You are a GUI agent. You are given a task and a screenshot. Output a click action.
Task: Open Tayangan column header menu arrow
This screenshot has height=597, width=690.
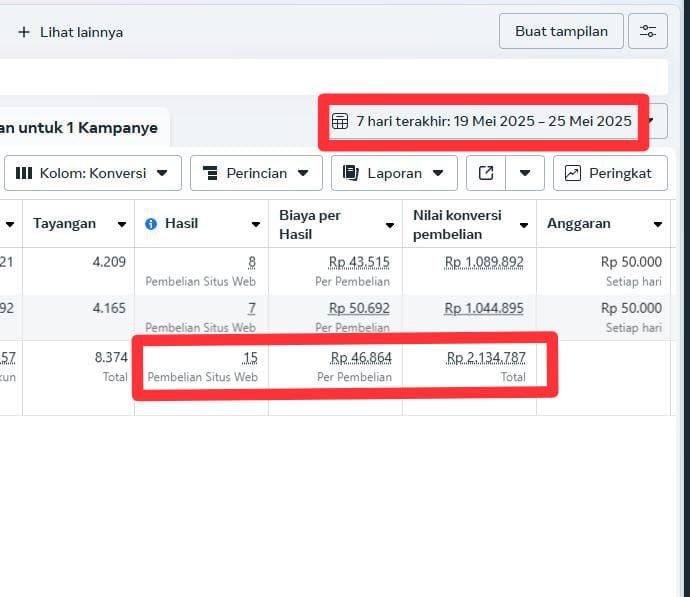point(122,224)
